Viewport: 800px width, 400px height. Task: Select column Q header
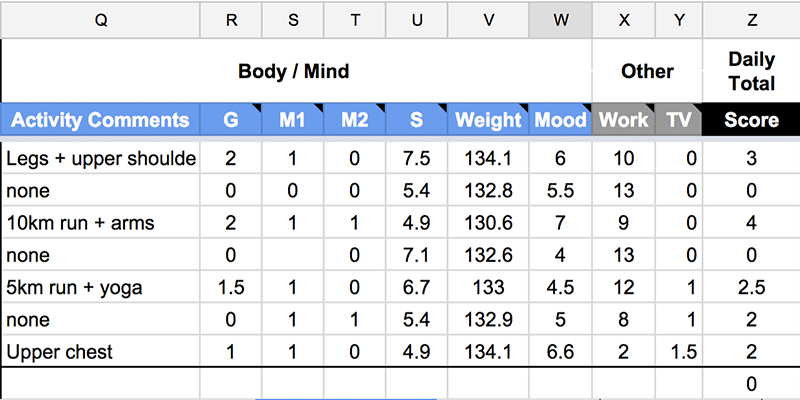click(101, 19)
